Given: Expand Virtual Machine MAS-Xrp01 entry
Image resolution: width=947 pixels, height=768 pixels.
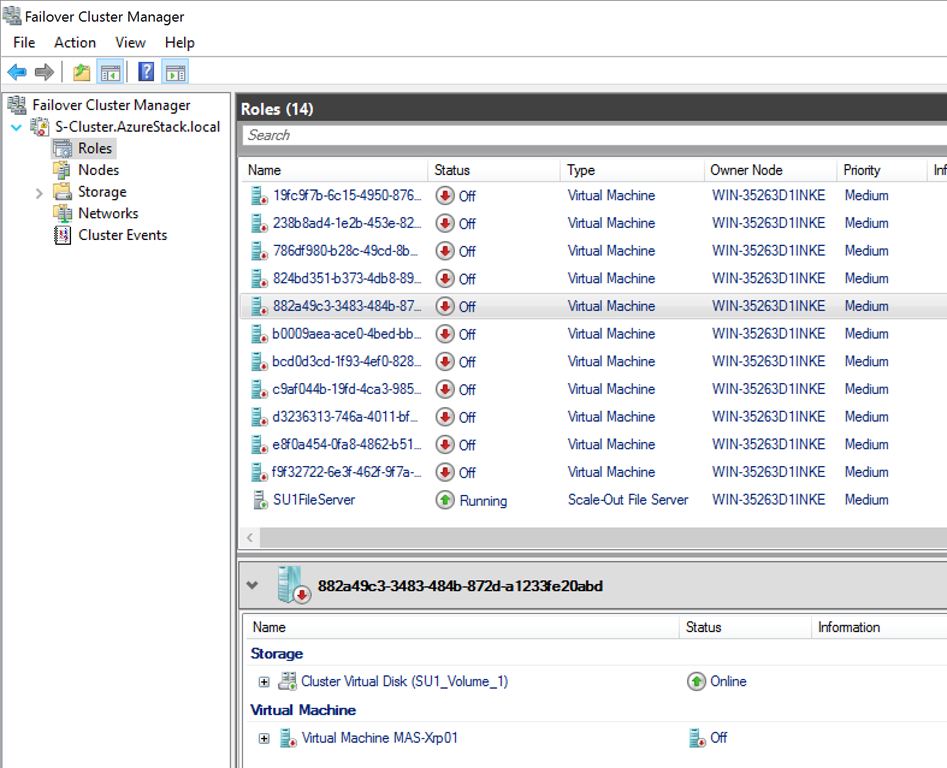Looking at the screenshot, I should [264, 738].
